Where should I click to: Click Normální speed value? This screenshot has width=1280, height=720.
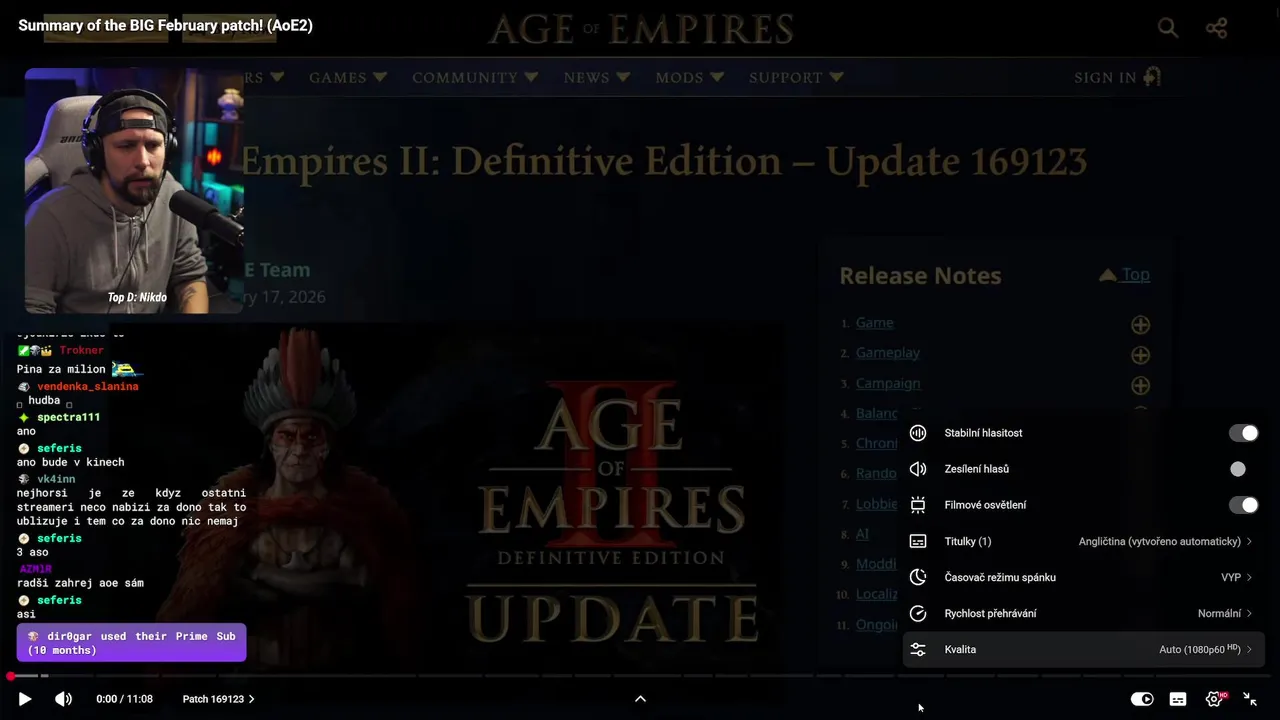click(1219, 613)
